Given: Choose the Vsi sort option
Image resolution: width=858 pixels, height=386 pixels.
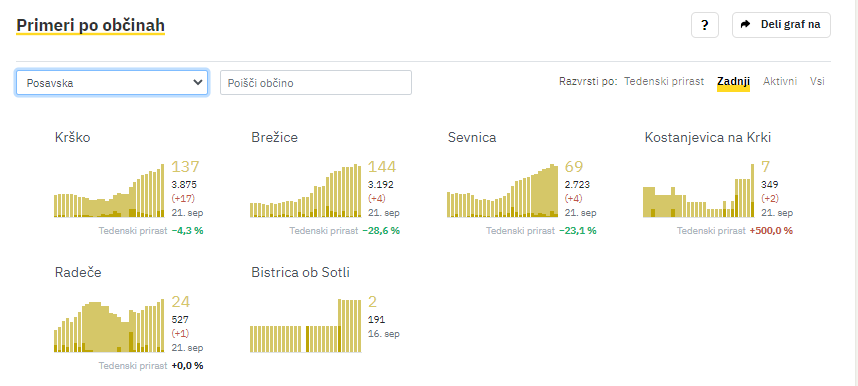Looking at the screenshot, I should 817,82.
